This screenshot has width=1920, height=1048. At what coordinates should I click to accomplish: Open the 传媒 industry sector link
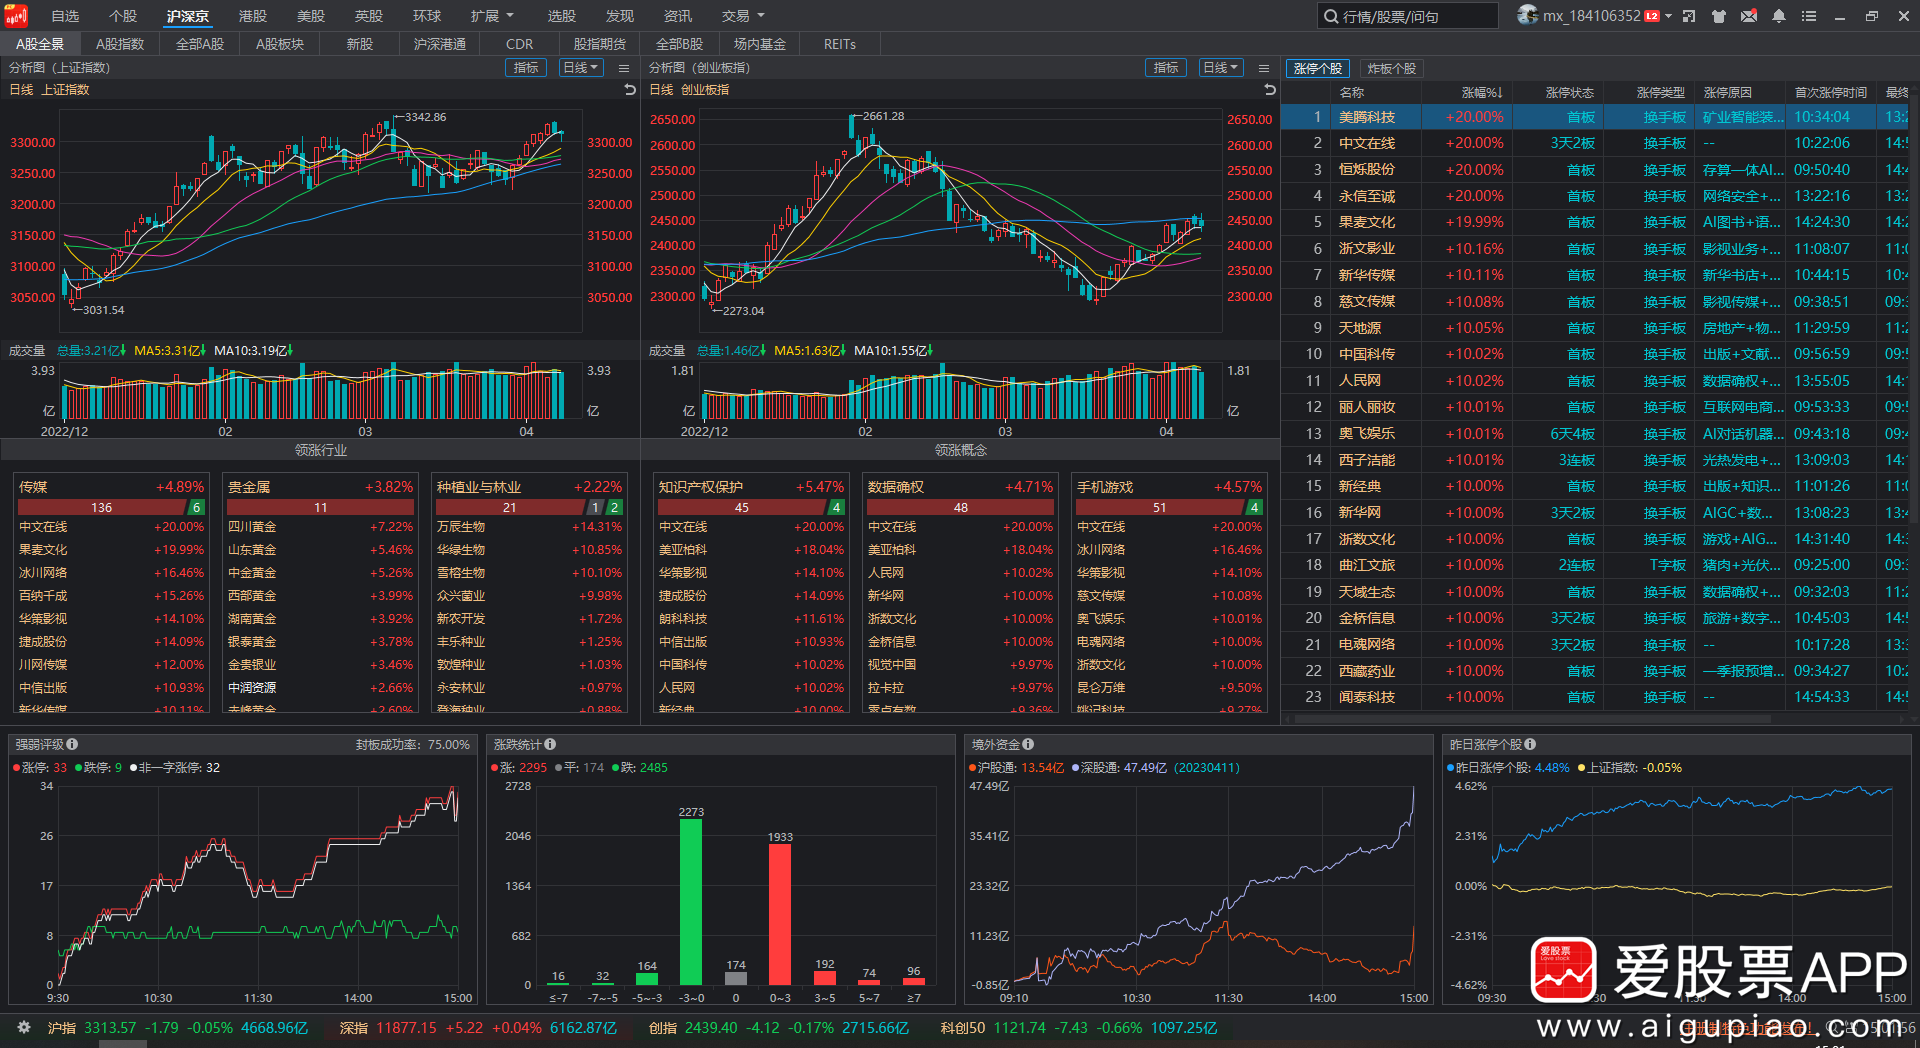tap(34, 487)
